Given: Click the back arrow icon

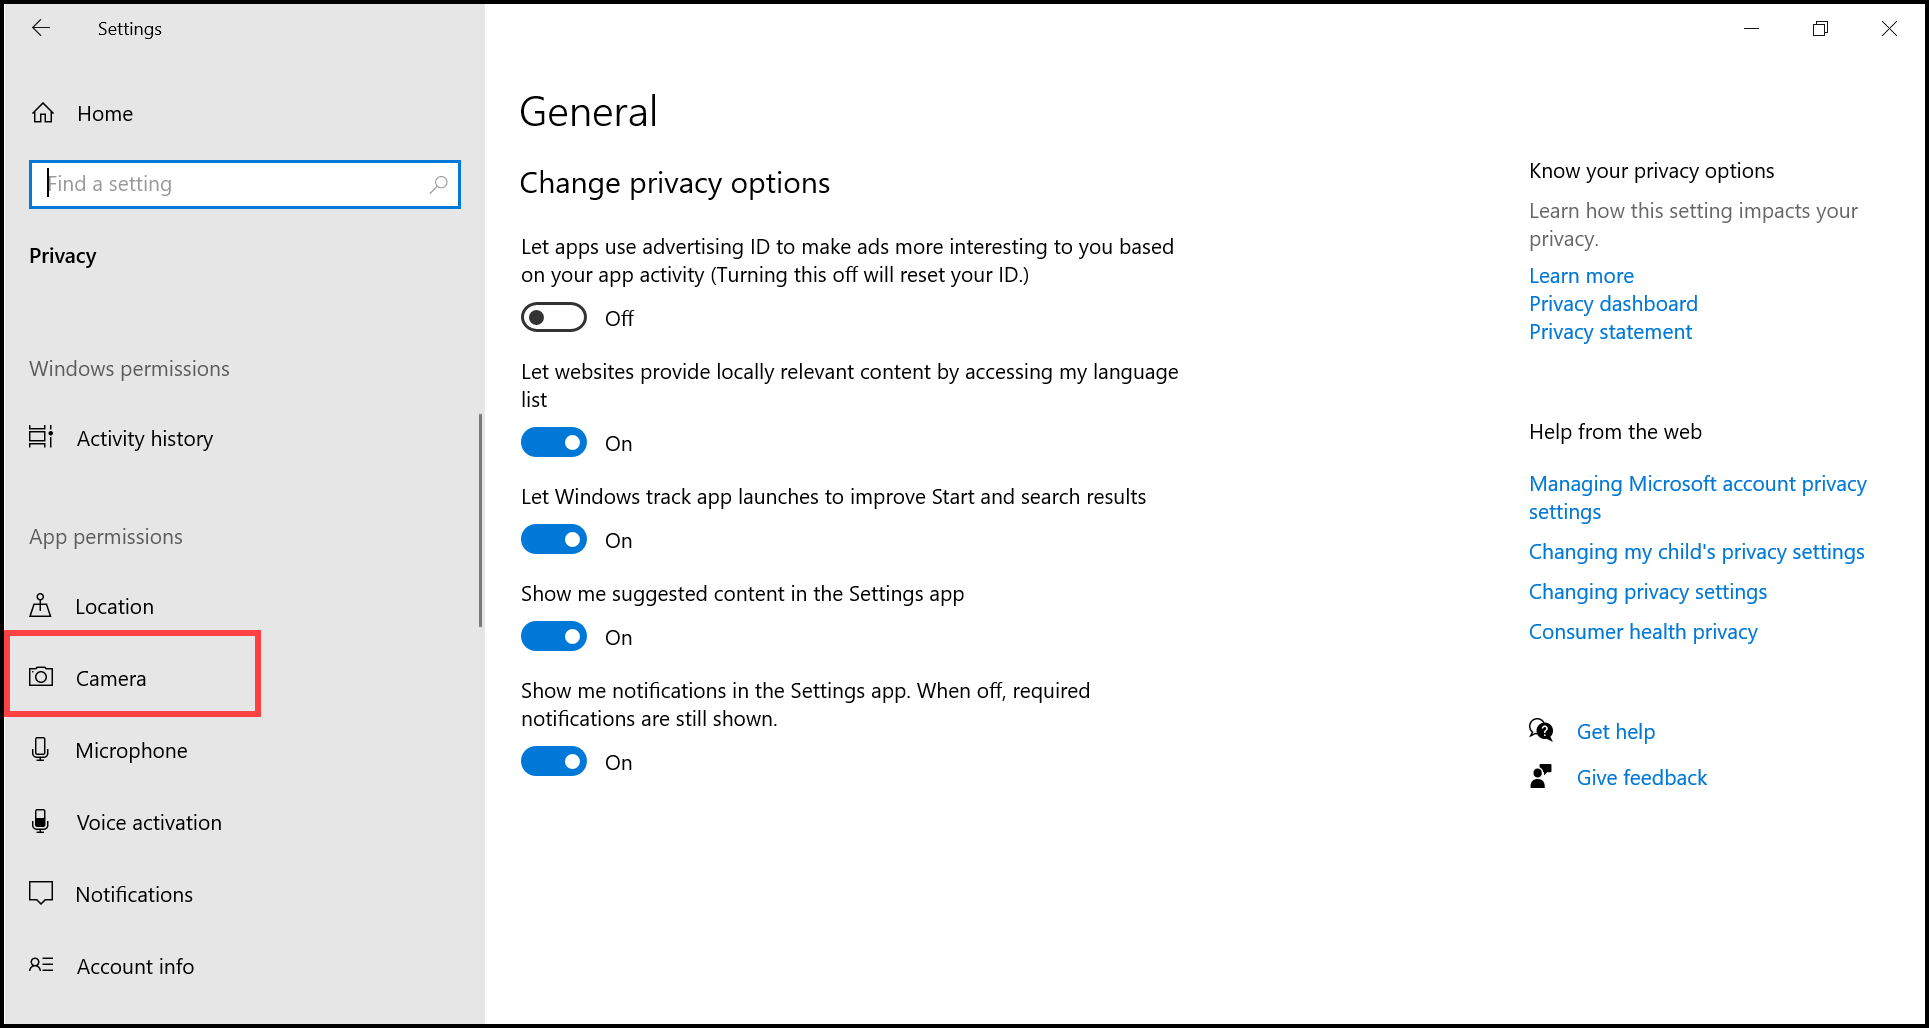Looking at the screenshot, I should tap(41, 29).
